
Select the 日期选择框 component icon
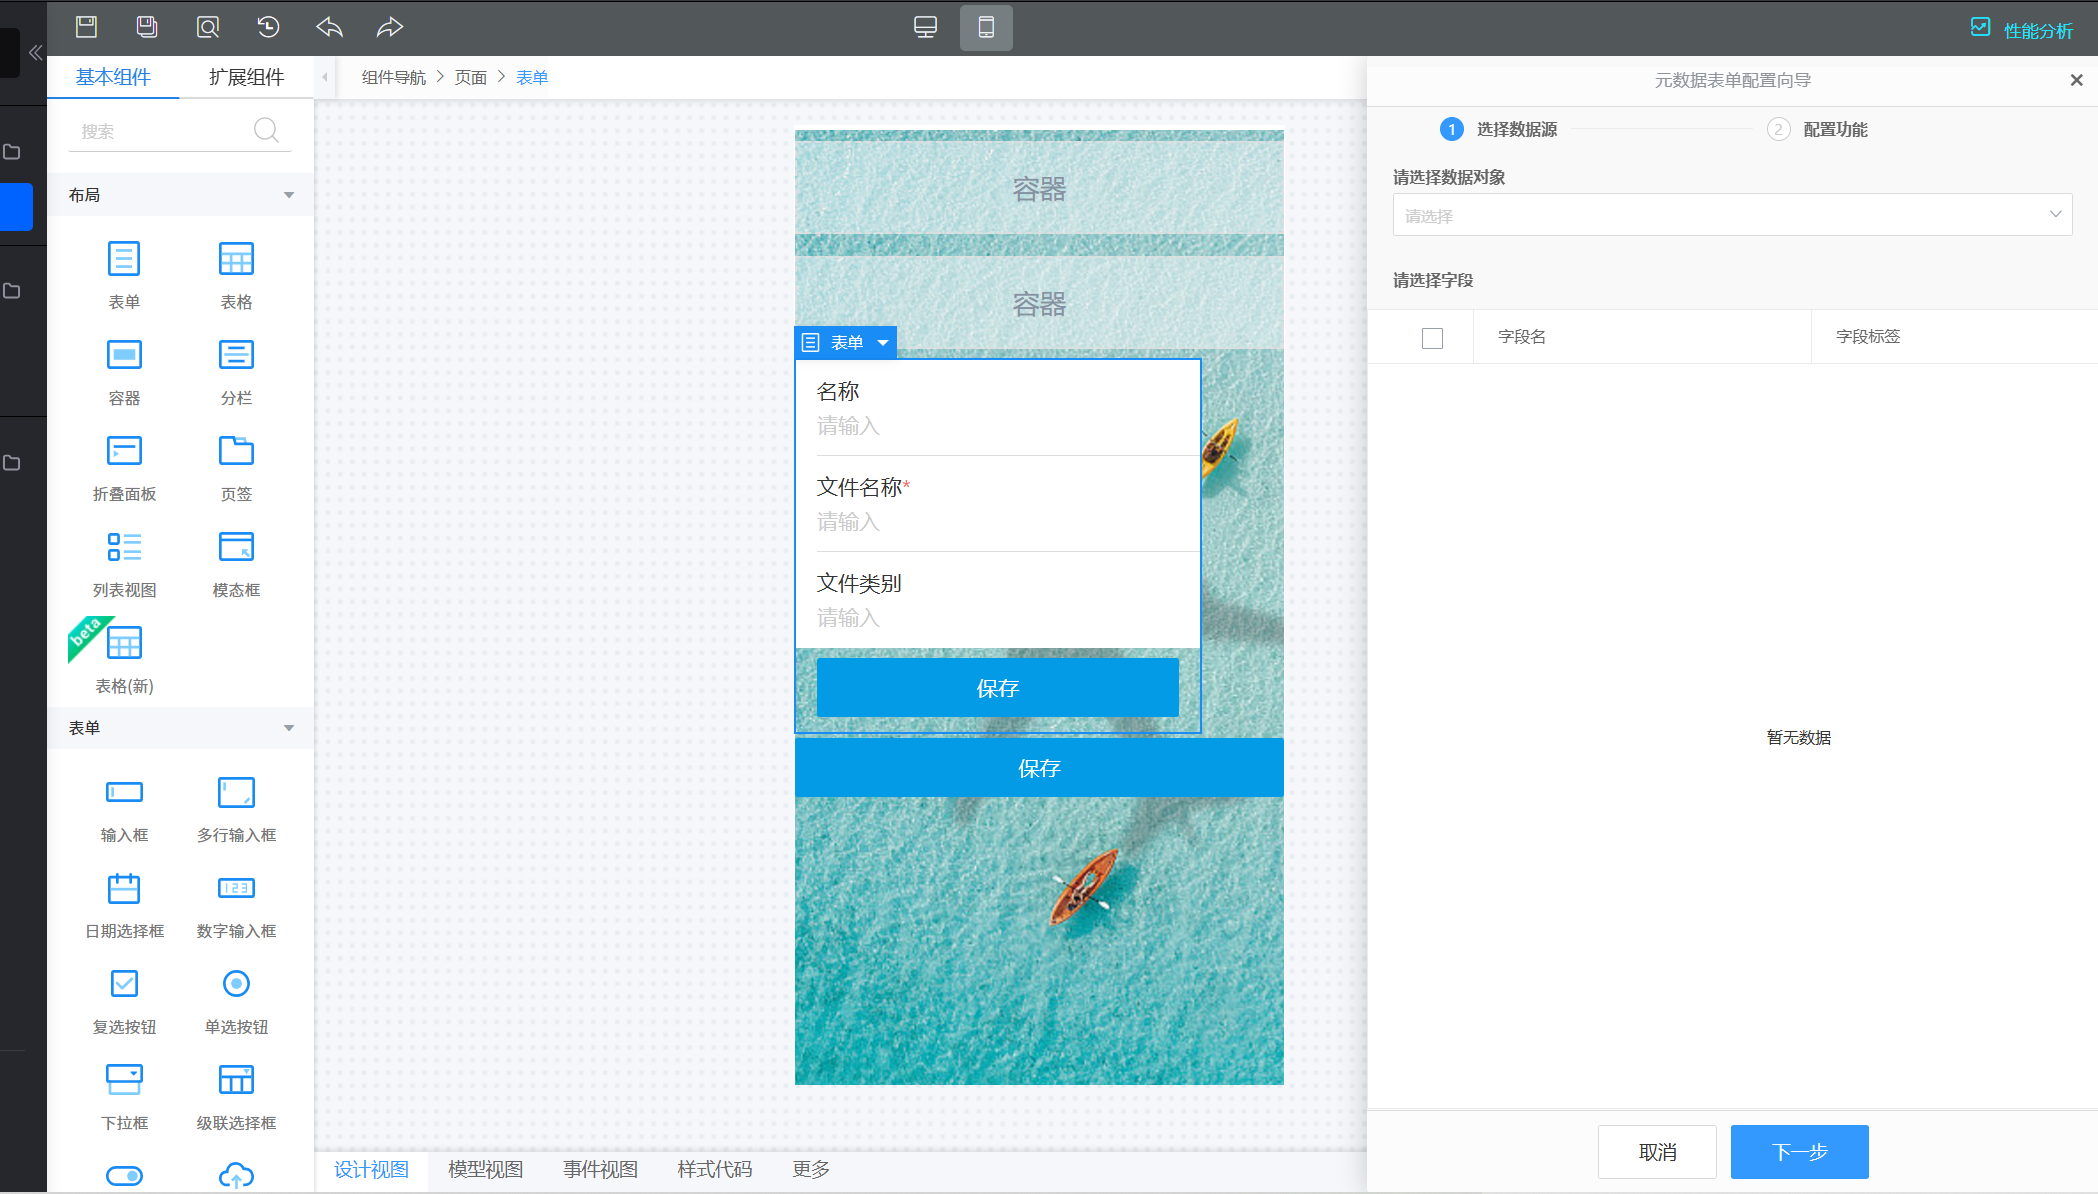pyautogui.click(x=124, y=888)
